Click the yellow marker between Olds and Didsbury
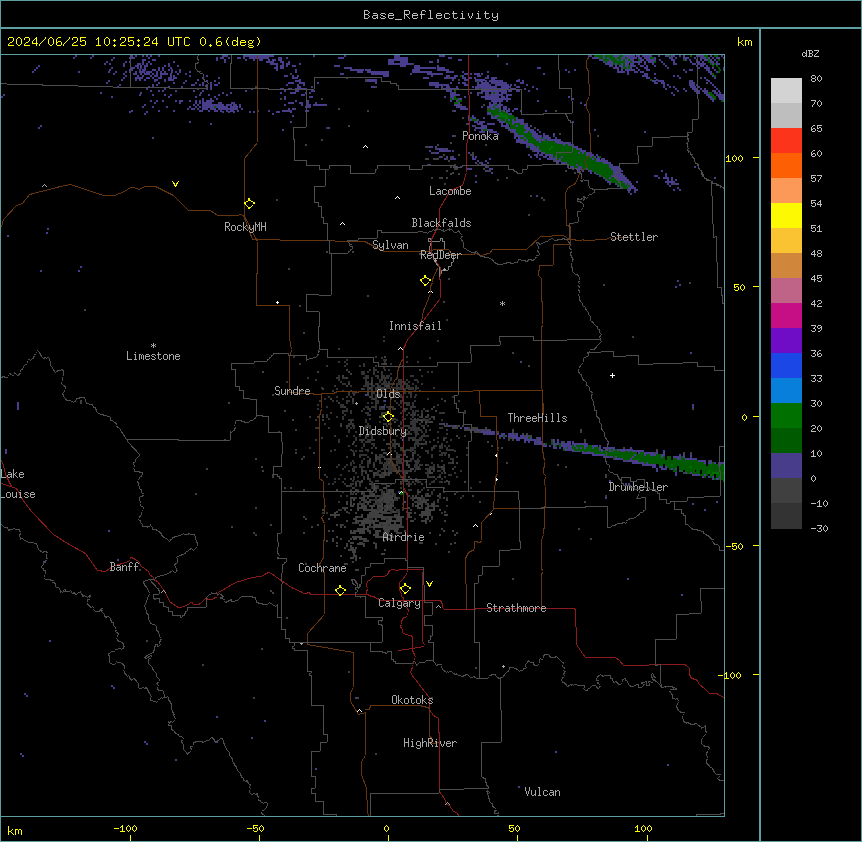 (388, 417)
